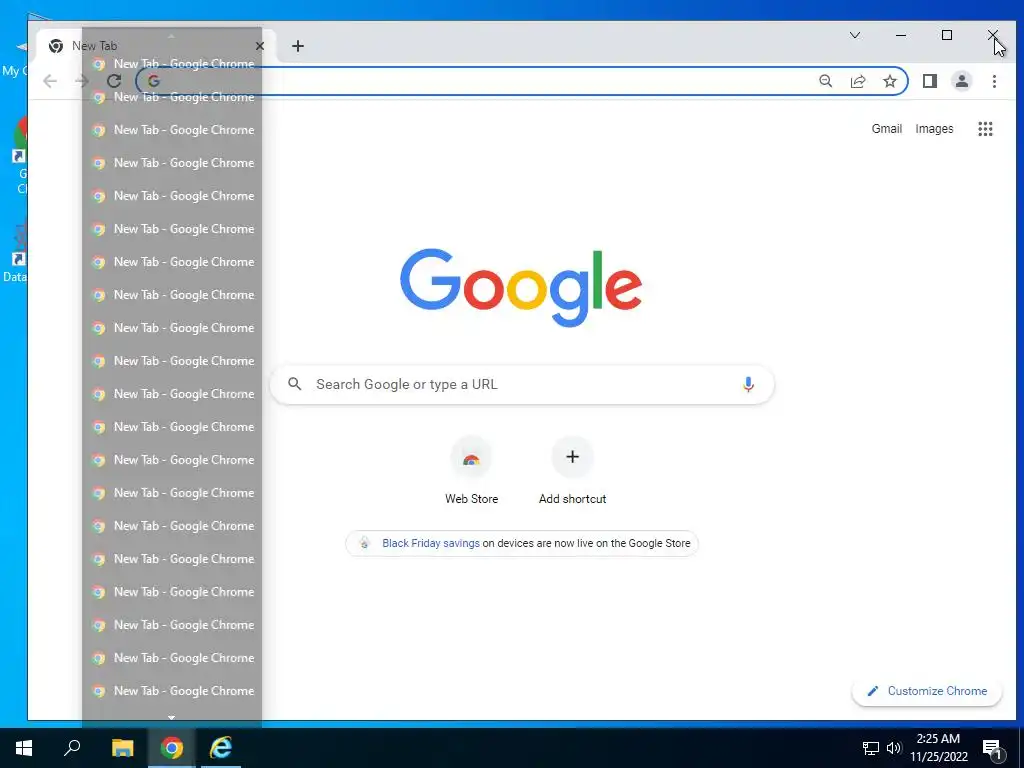Open the Images link
1024x768 pixels.
pos(934,129)
